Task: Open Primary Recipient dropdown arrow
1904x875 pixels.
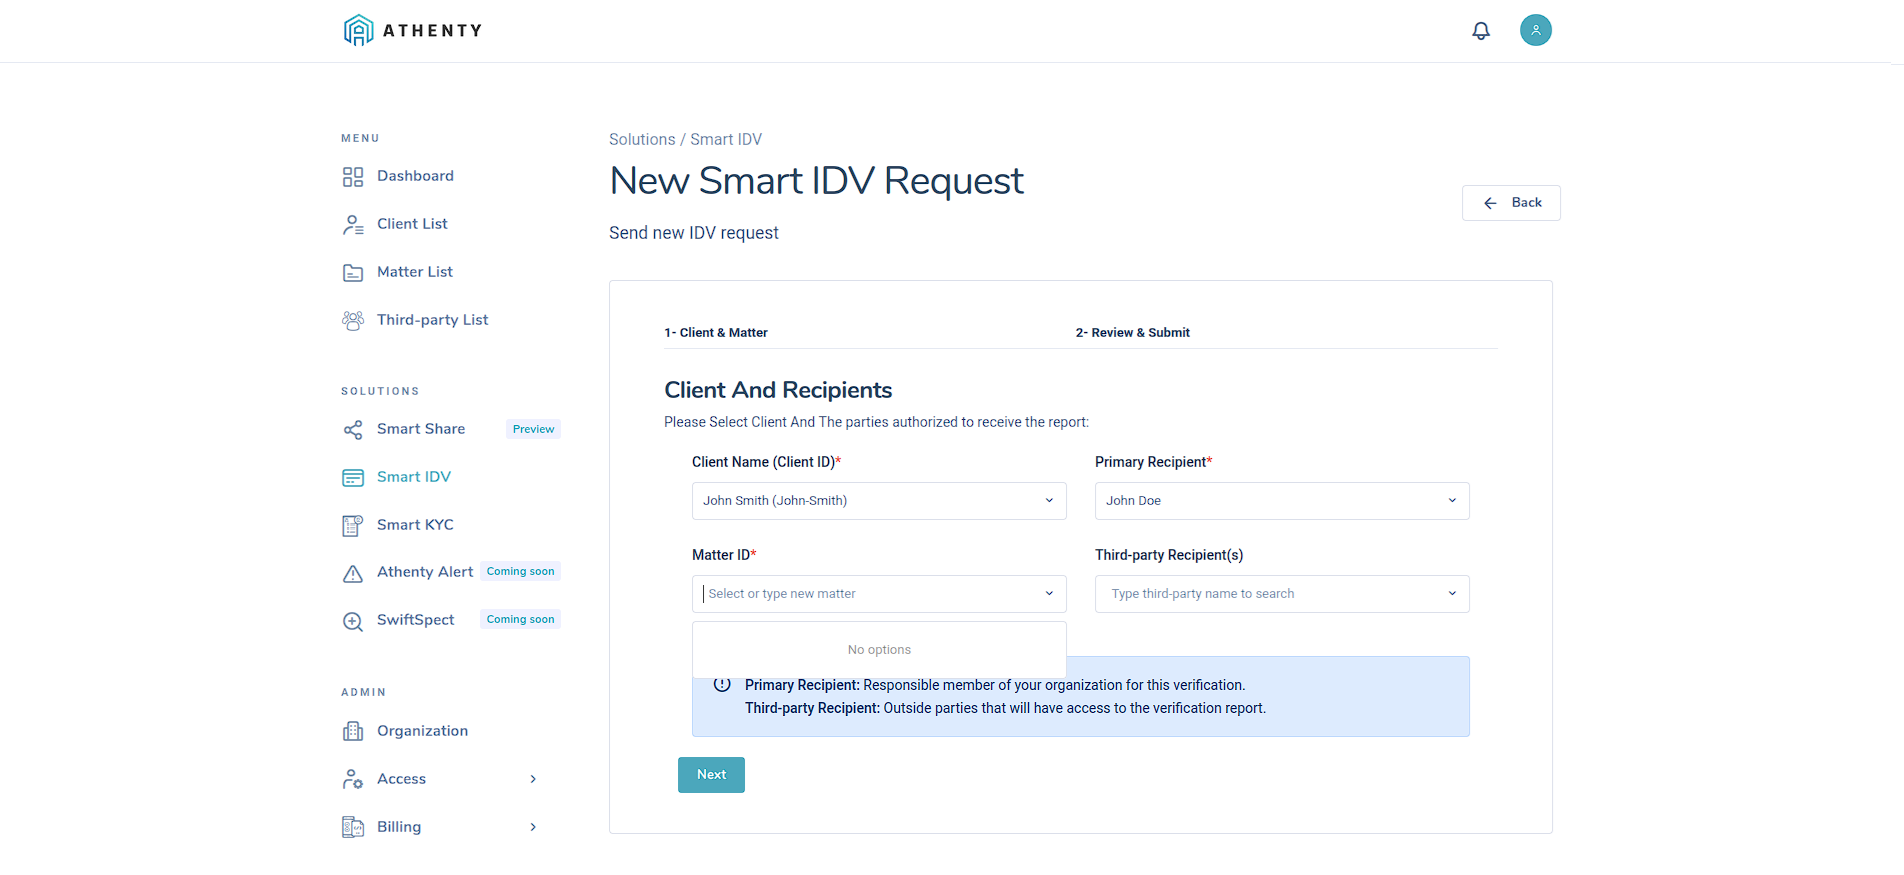Action: 1452,501
